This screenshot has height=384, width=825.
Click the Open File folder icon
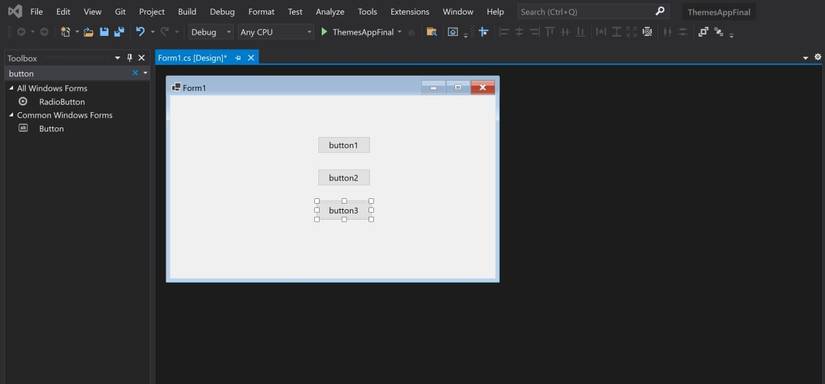tap(88, 32)
